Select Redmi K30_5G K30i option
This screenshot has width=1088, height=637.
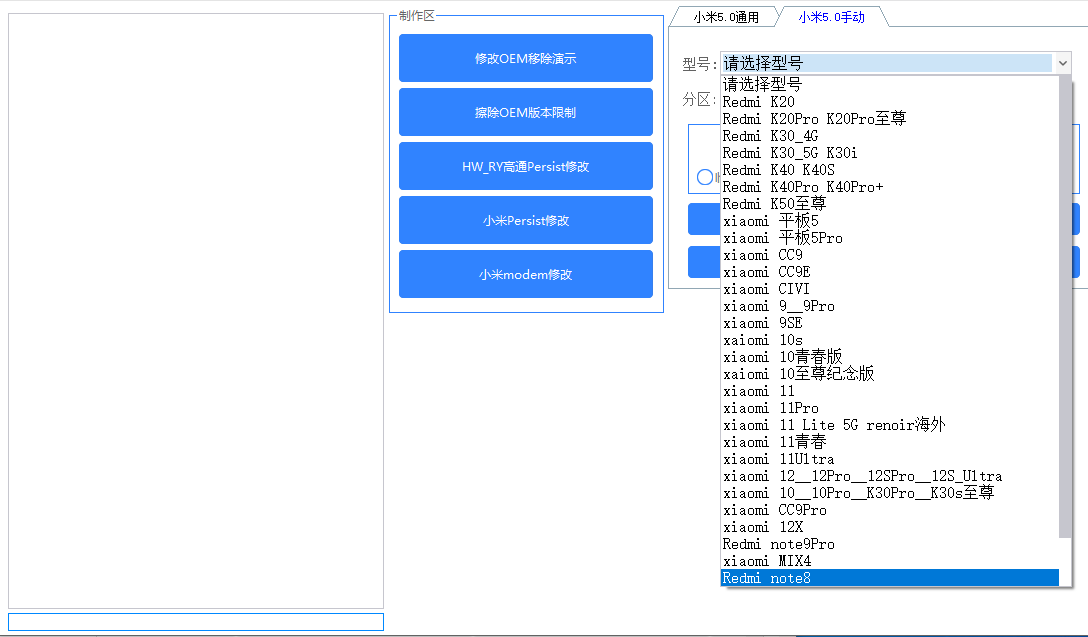tap(890, 153)
